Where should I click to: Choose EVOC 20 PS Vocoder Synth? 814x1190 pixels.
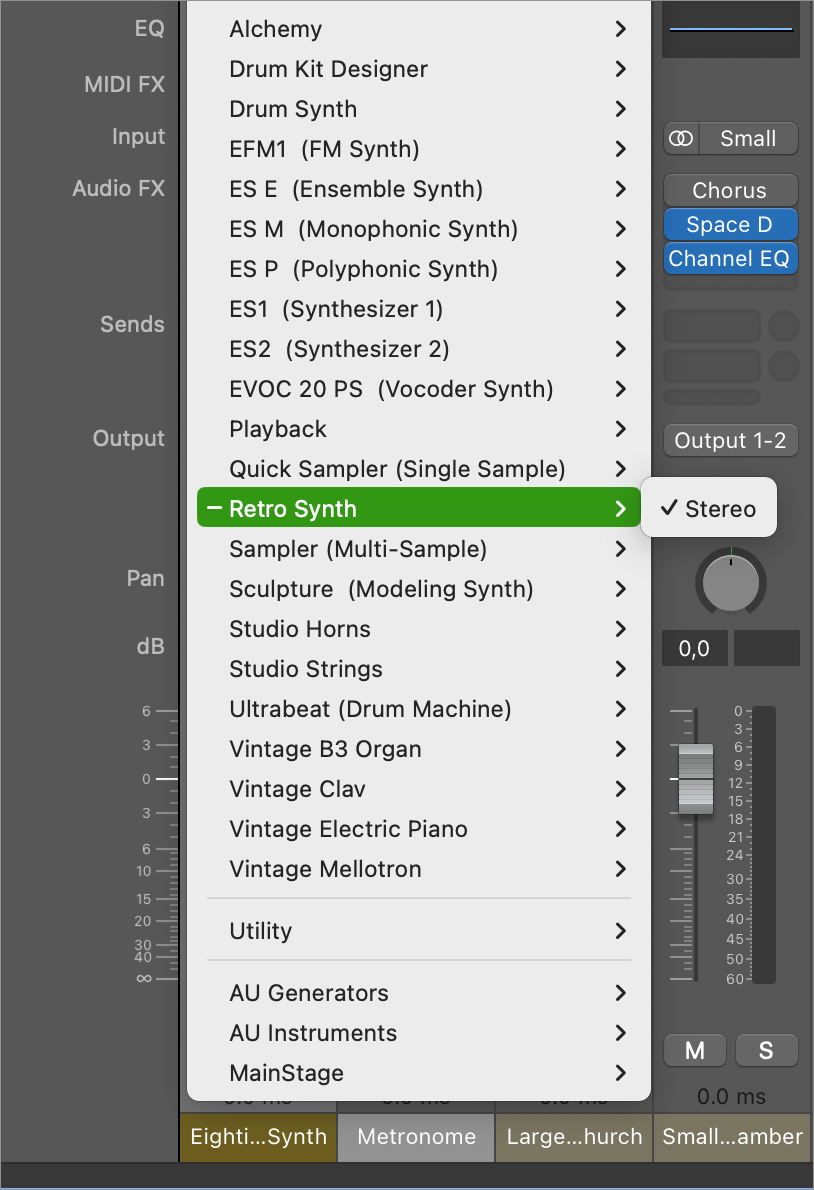[x=419, y=389]
